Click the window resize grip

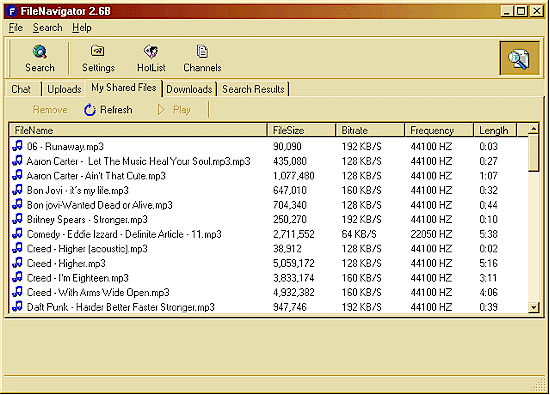click(x=539, y=385)
